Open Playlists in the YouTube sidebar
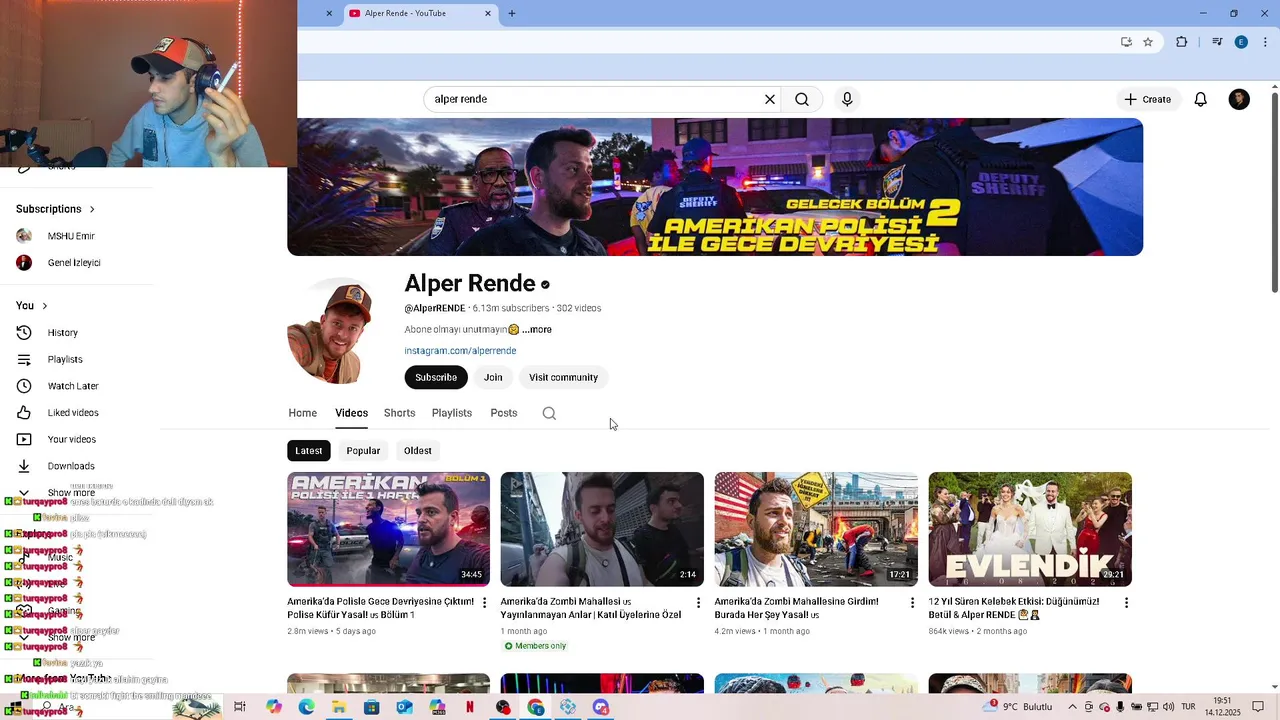 (65, 359)
